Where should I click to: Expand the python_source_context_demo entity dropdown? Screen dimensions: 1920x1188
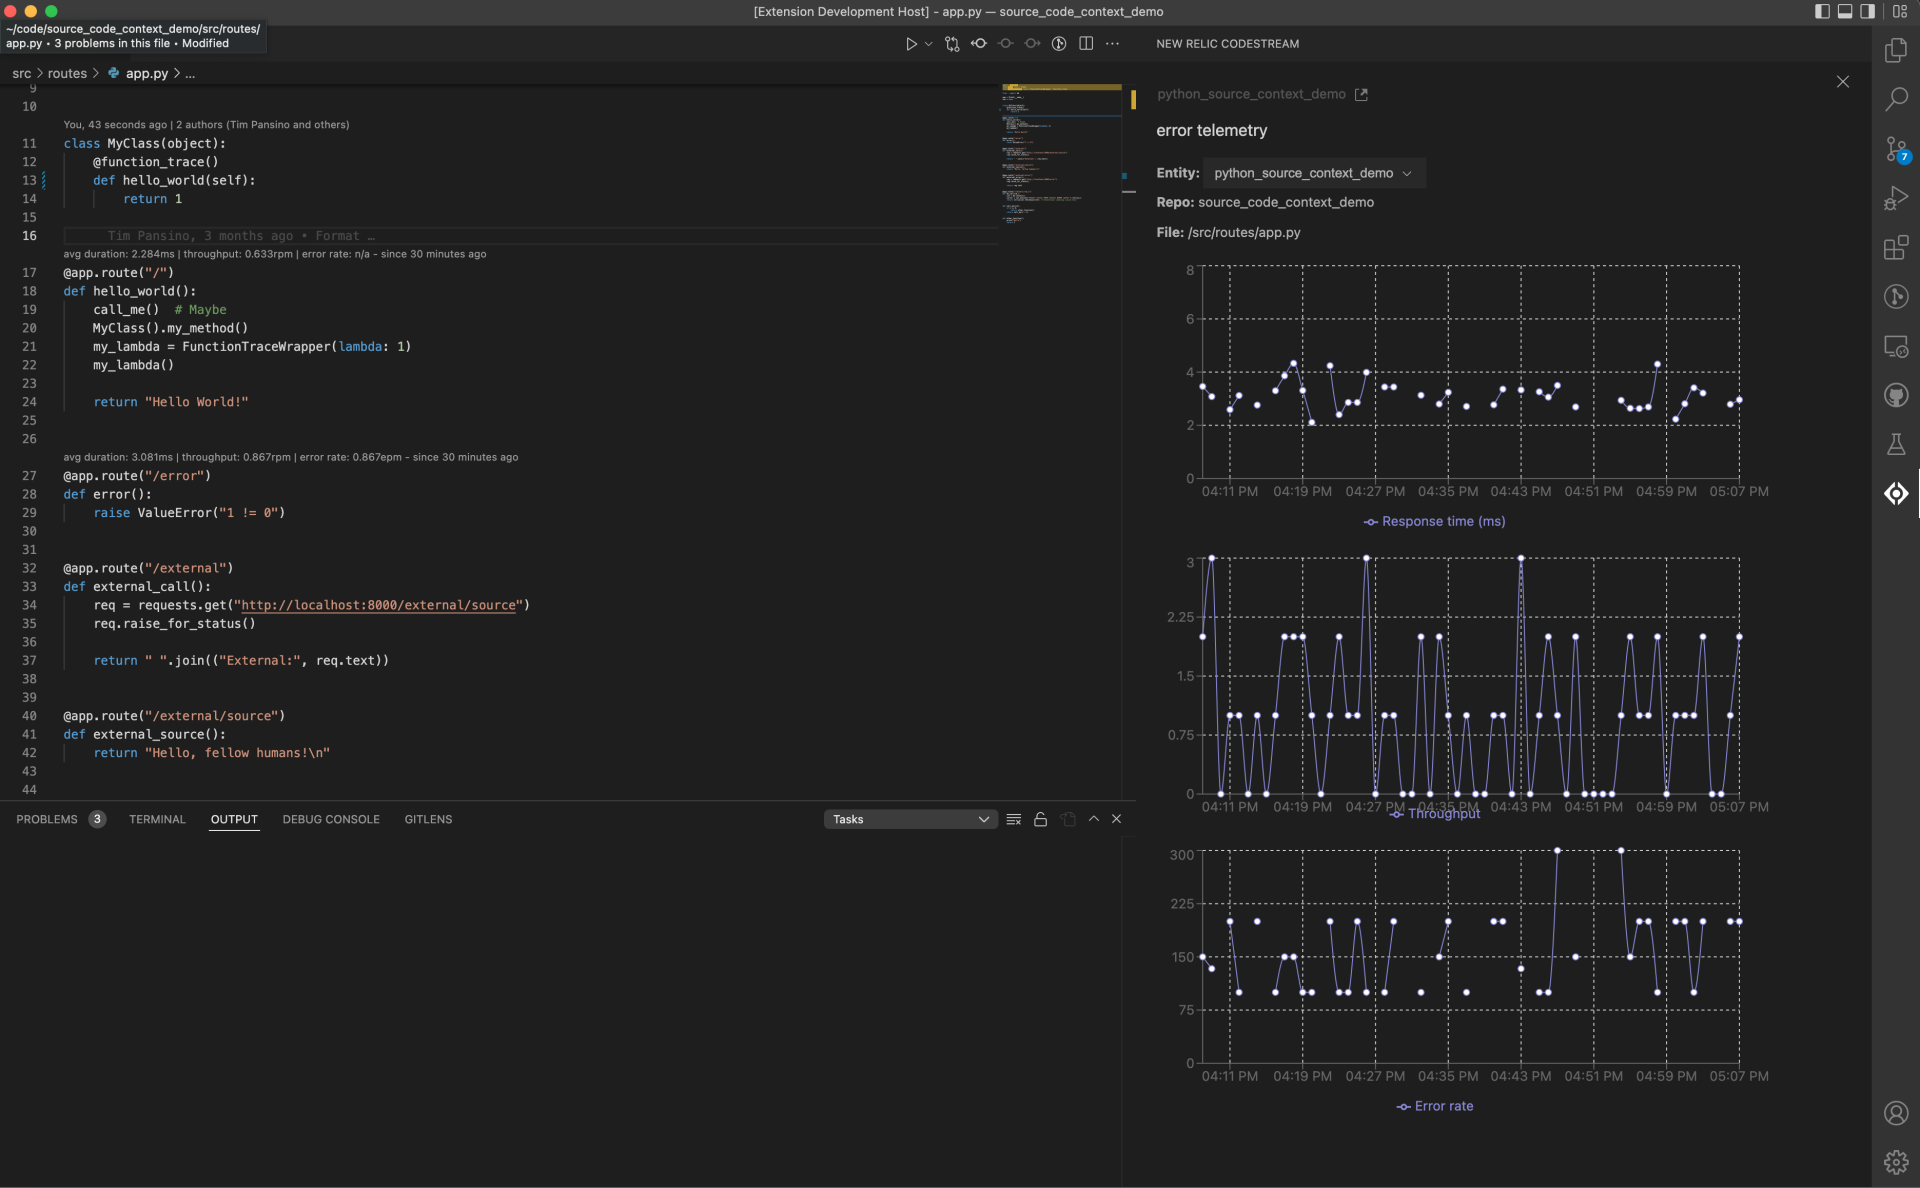[x=1408, y=172]
